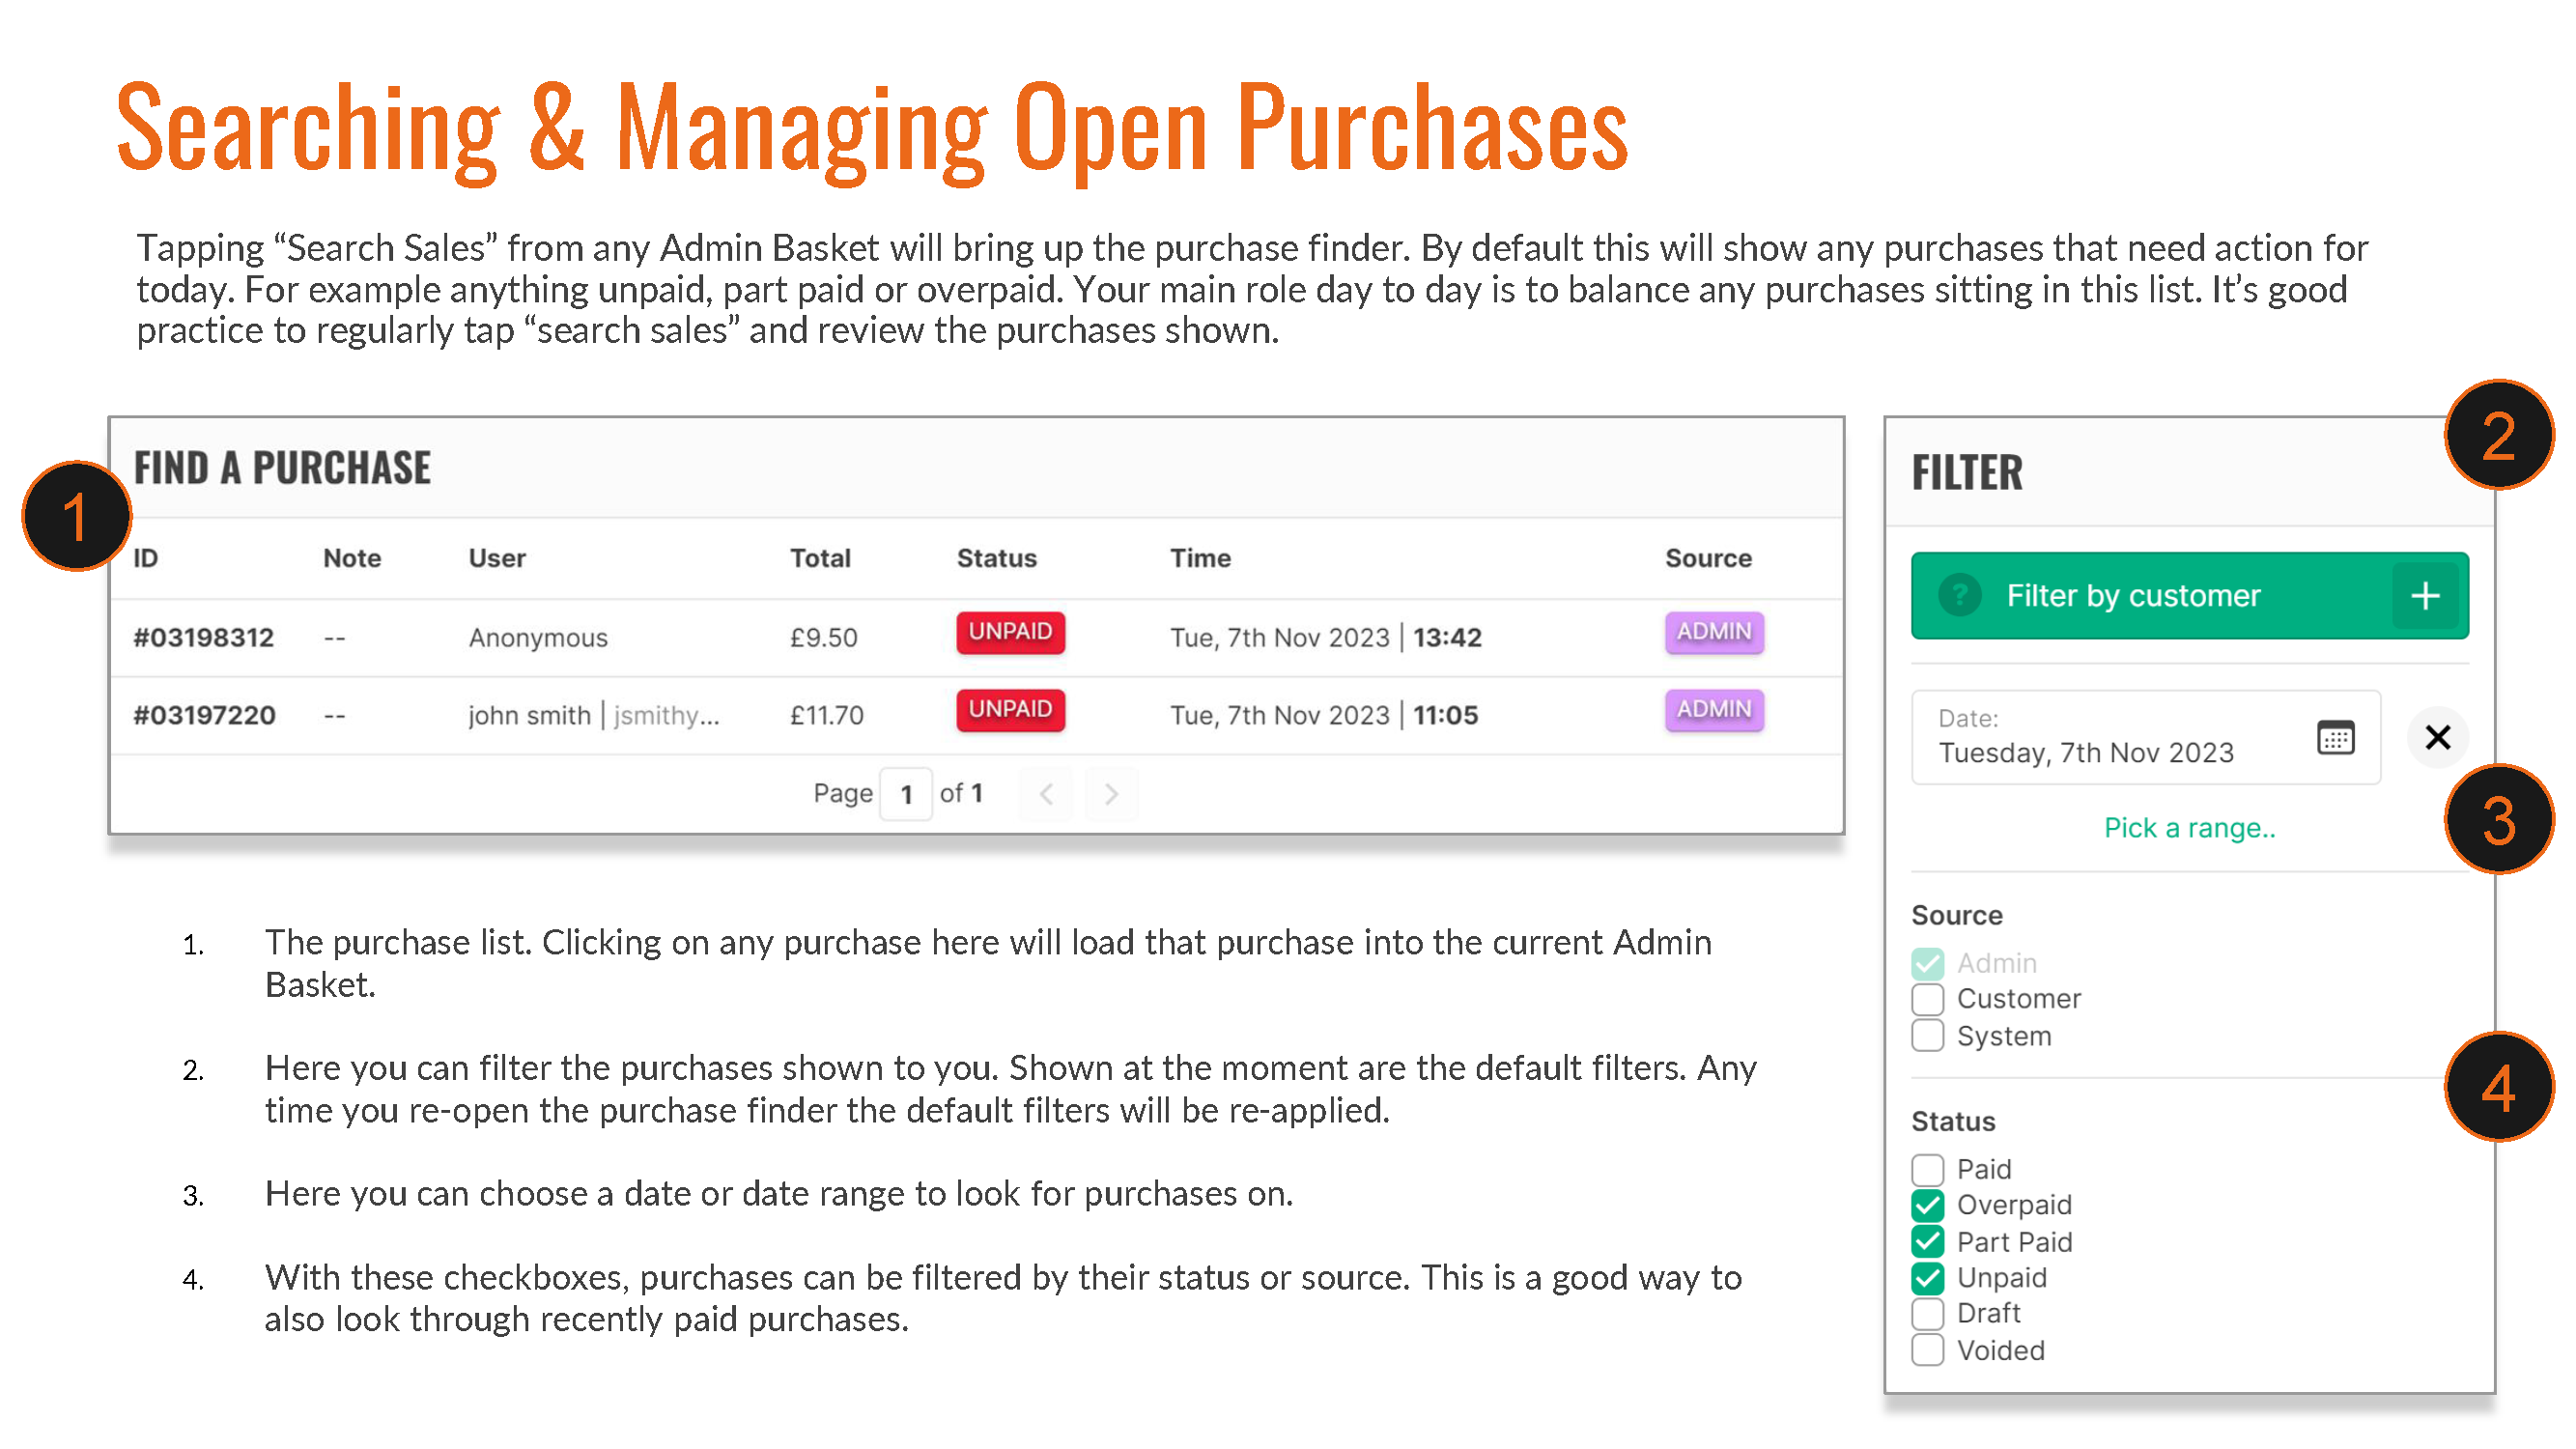Click the next page chevron
Image resolution: width=2576 pixels, height=1449 pixels.
[1111, 793]
